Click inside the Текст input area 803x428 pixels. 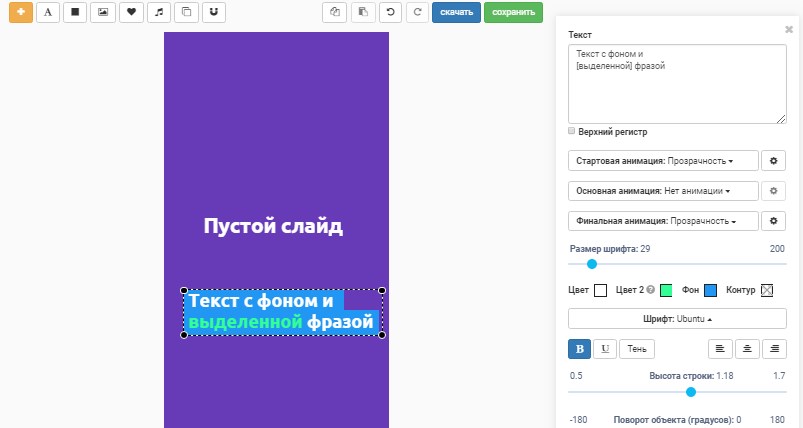[676, 84]
